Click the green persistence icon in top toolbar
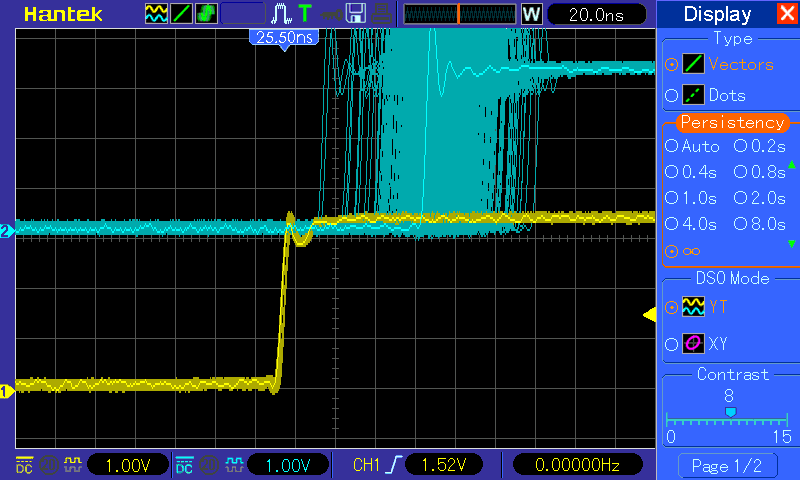 [206, 14]
